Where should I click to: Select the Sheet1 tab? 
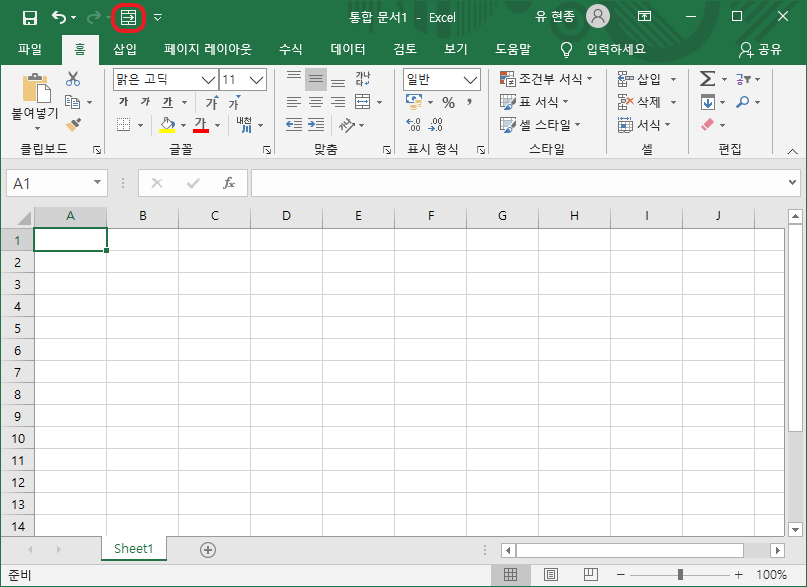coord(134,548)
